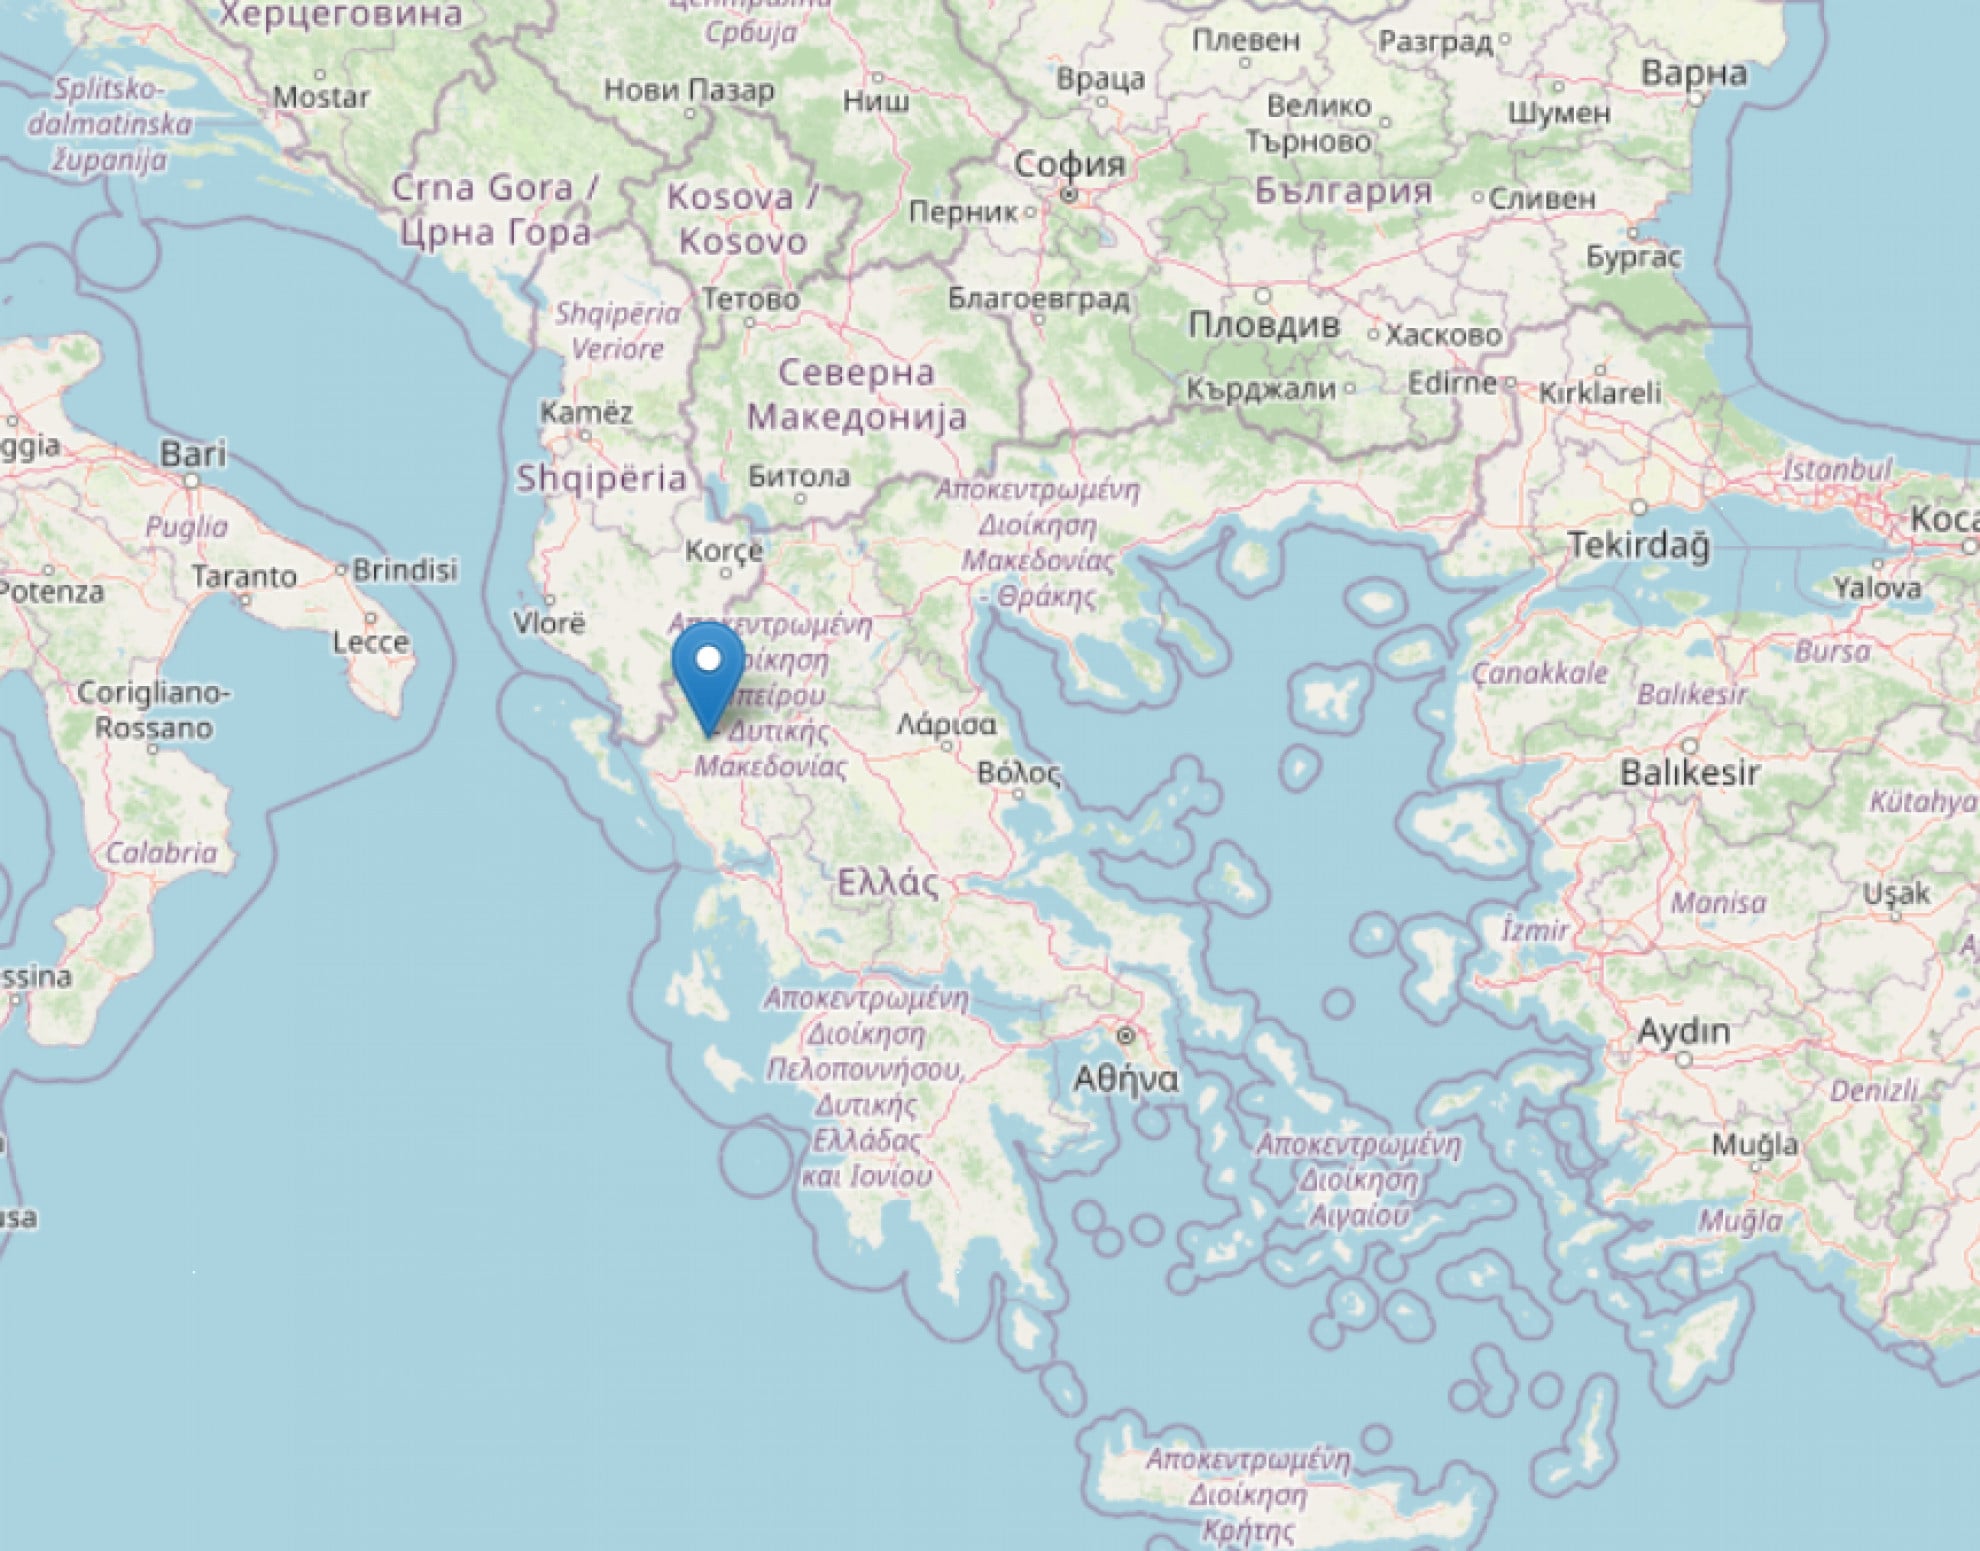Click the Aydın city label
1980x1551 pixels.
click(1683, 1031)
